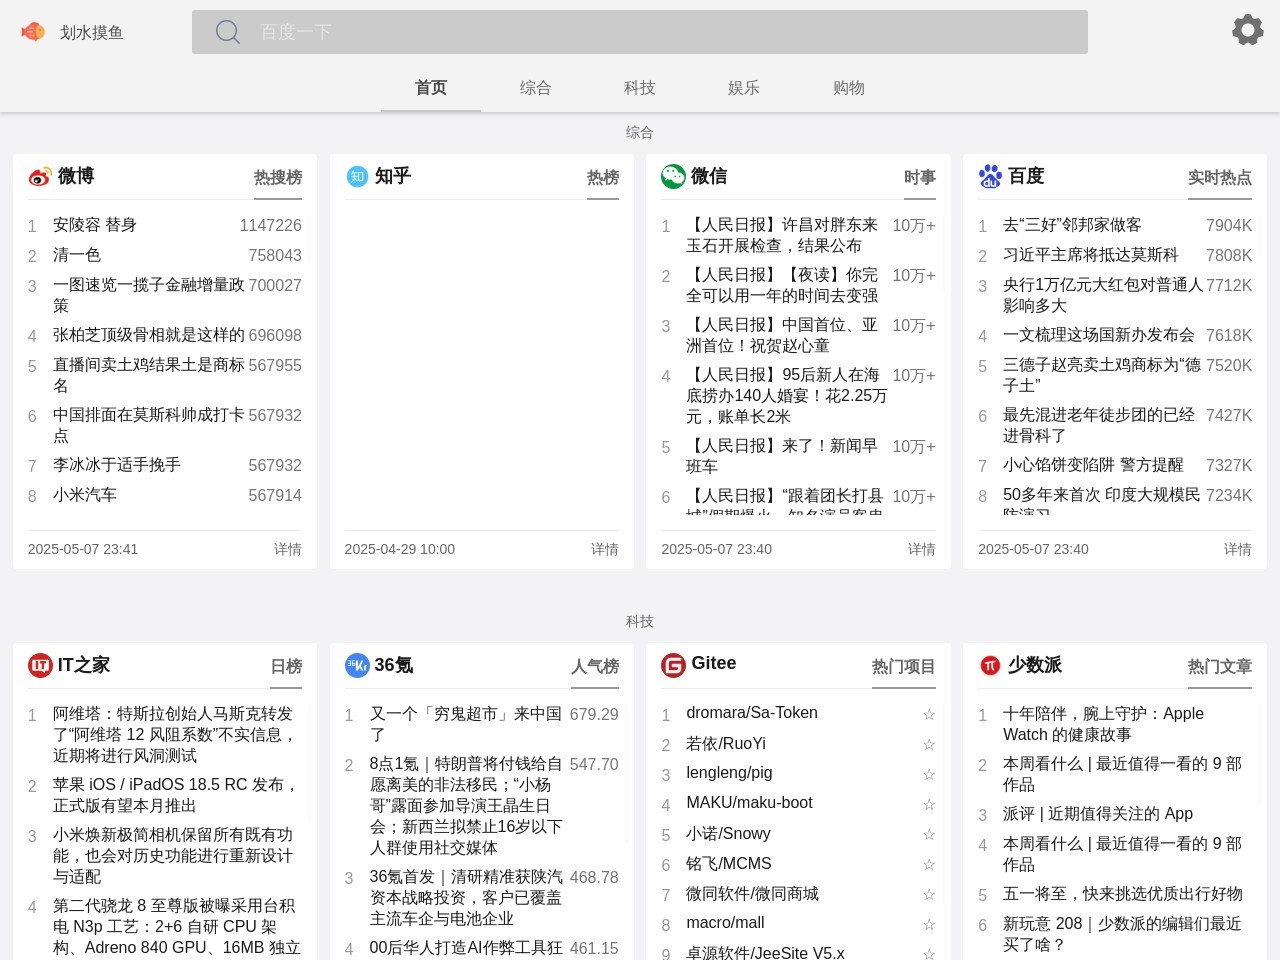Click the Gitee logo icon
This screenshot has height=960, width=1280.
point(673,665)
